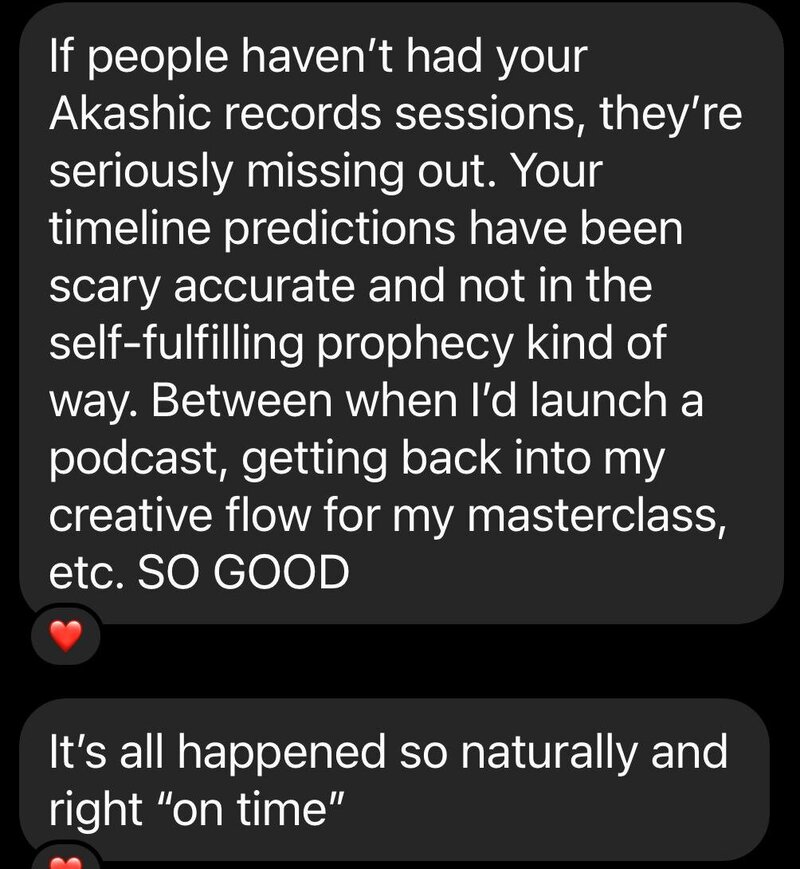Click the word "seriously" in the first bubble
Viewport: 800px width, 869px height.
(x=140, y=172)
